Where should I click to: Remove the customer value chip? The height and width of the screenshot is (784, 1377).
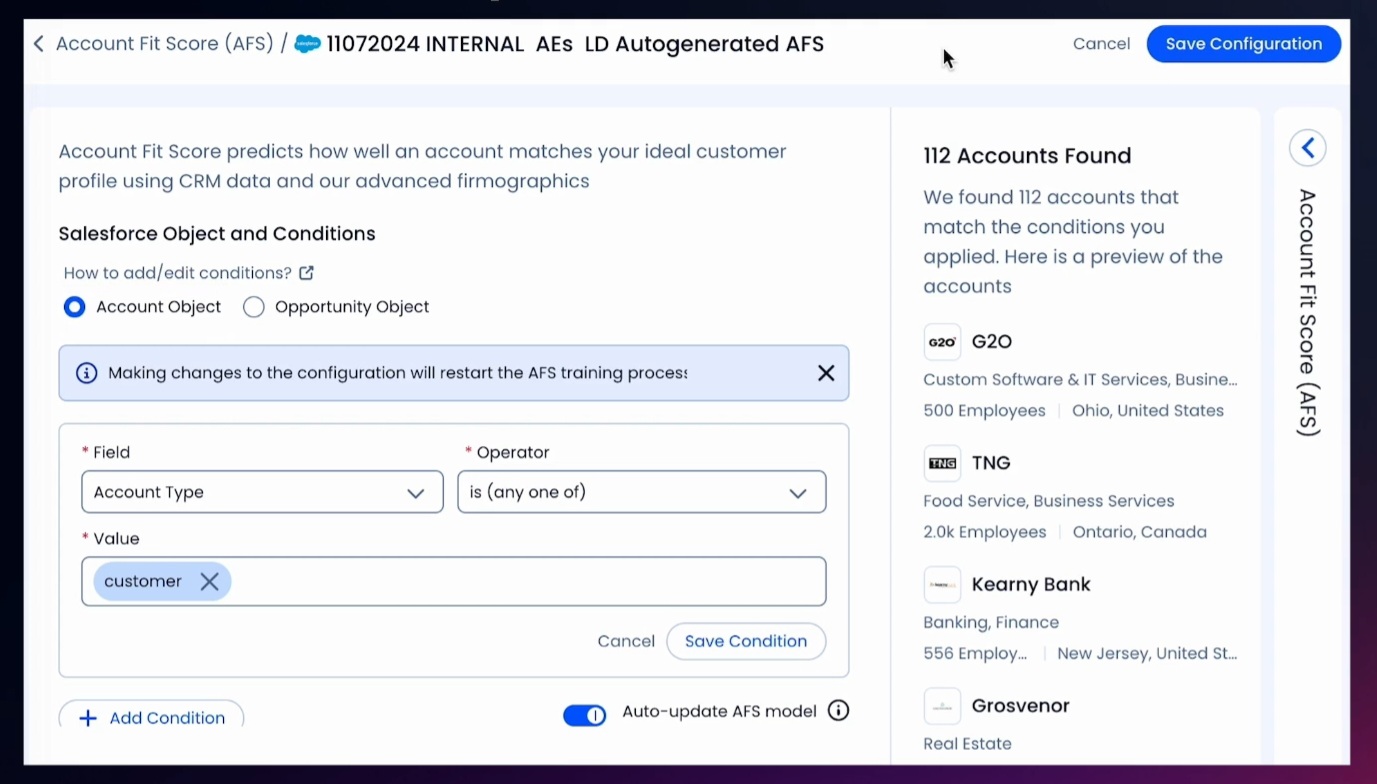[209, 581]
